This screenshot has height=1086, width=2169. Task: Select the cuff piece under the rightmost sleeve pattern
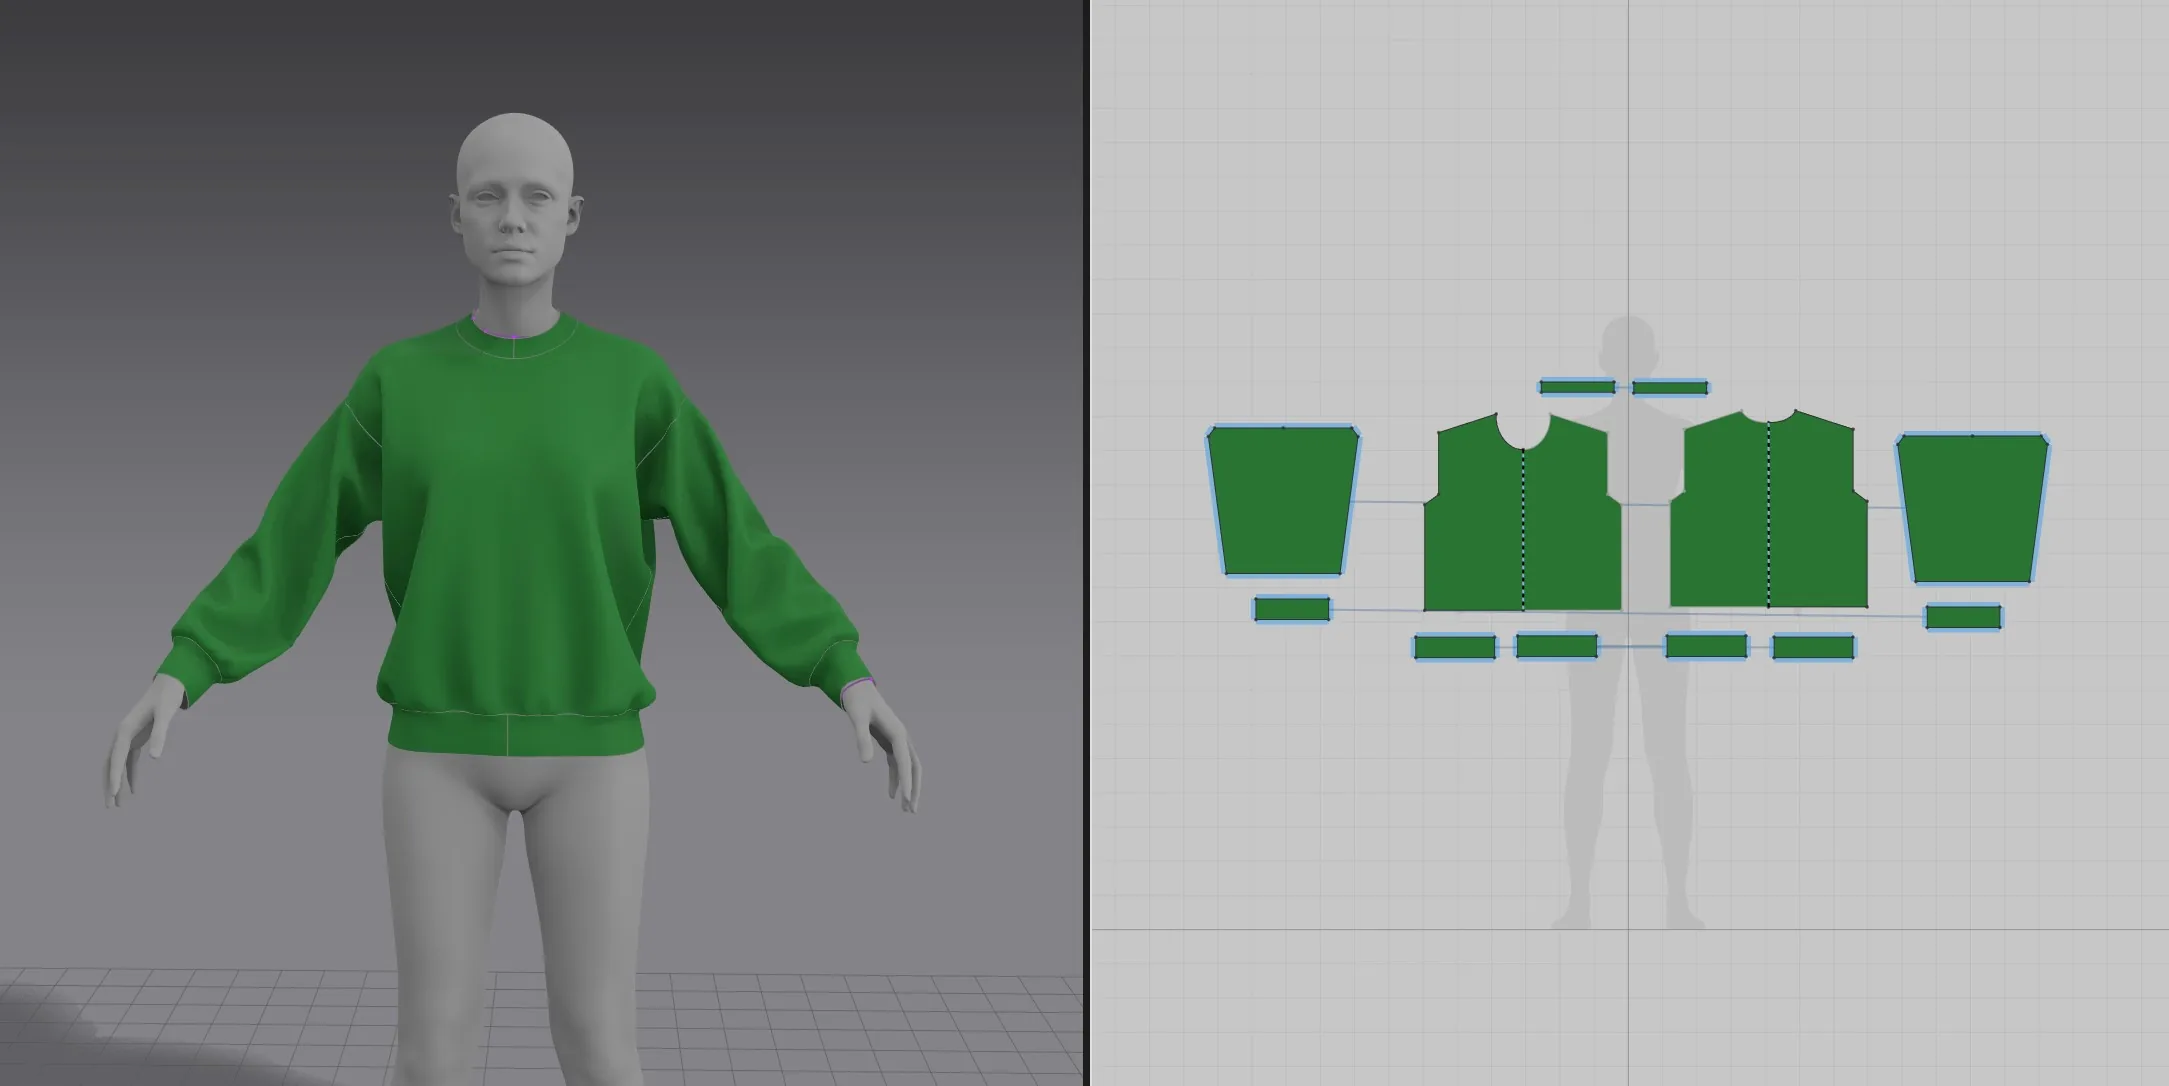1963,617
